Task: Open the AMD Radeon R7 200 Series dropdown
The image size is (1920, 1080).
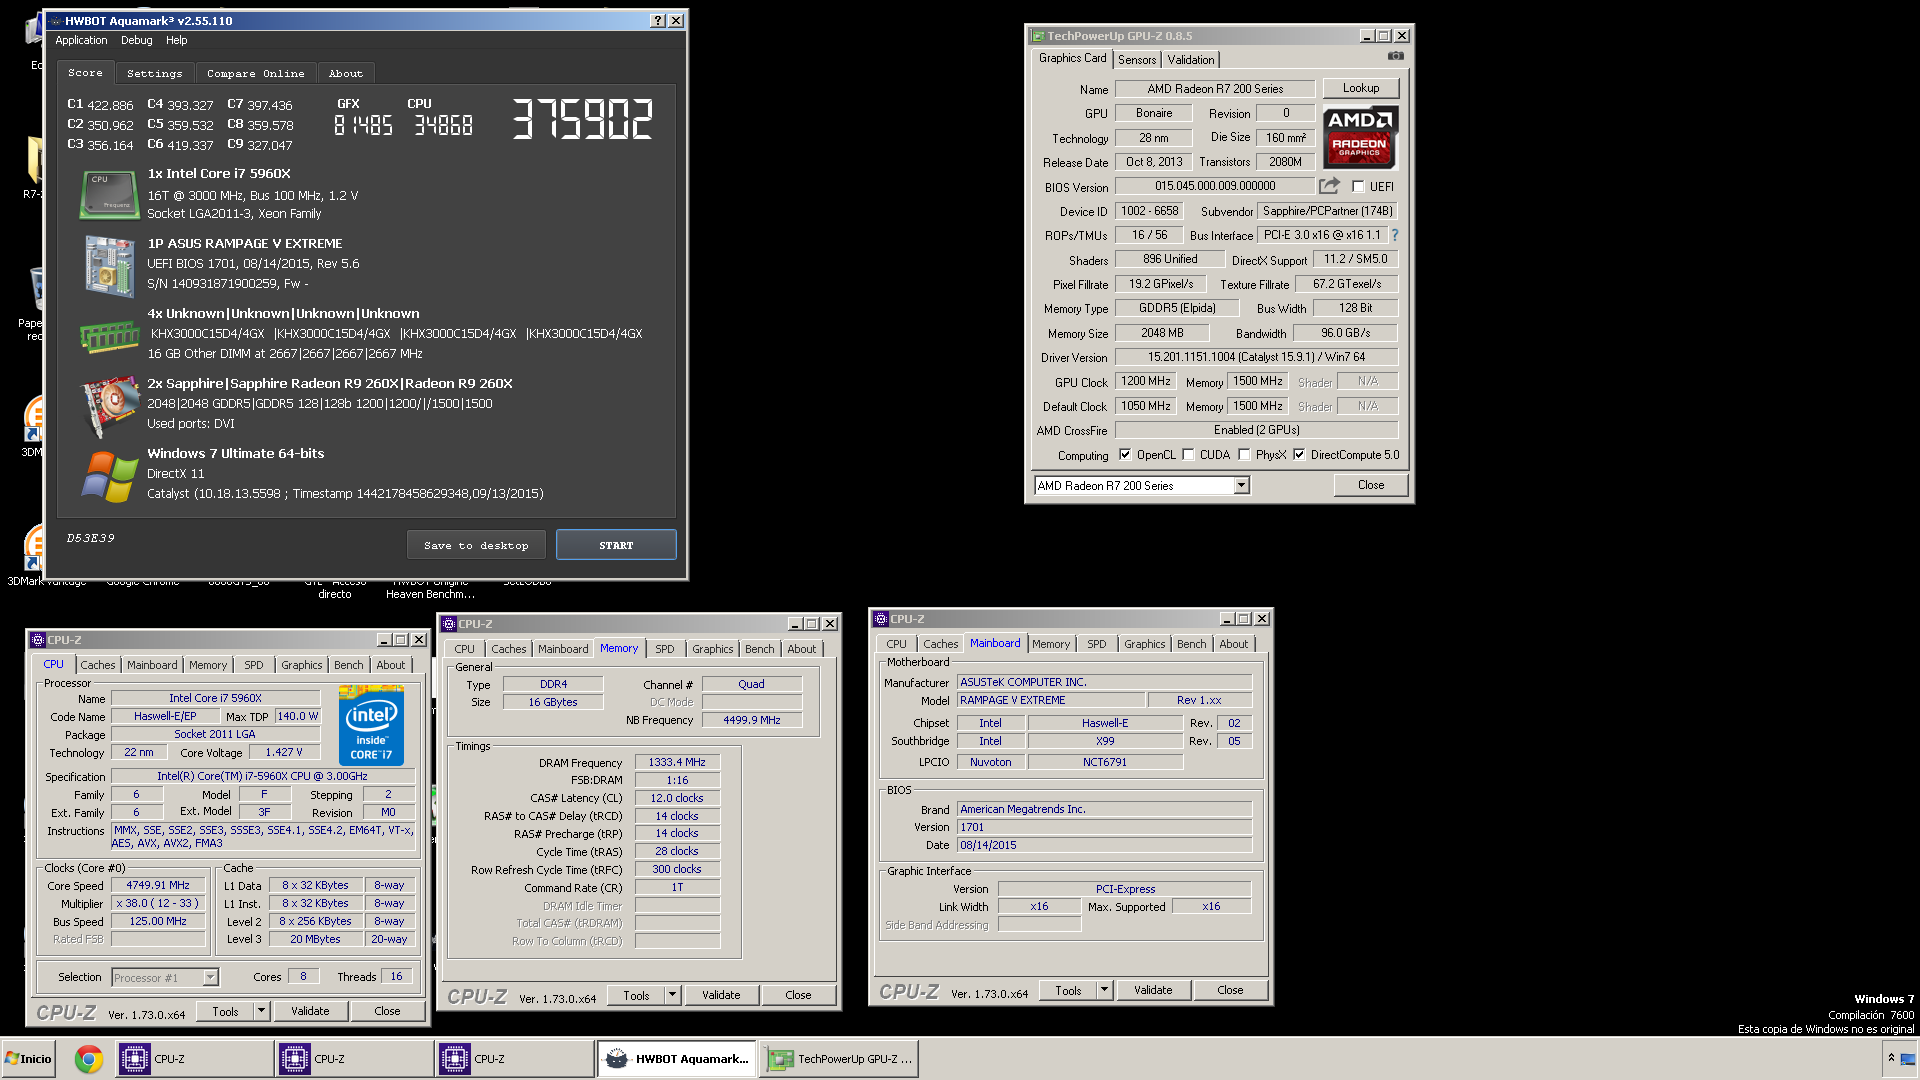Action: click(1241, 486)
